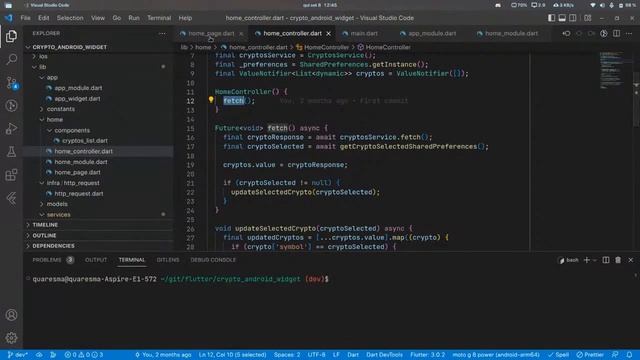Split the terminal pane

606,260
